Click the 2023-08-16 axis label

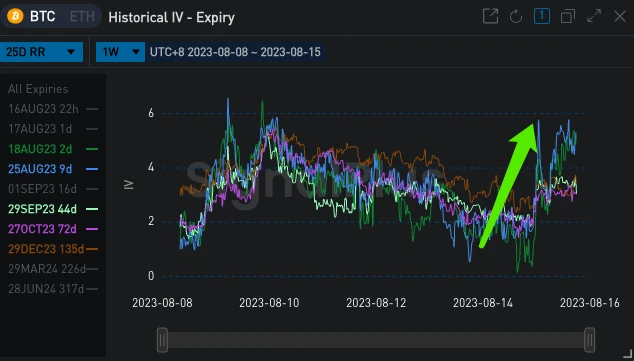point(590,303)
